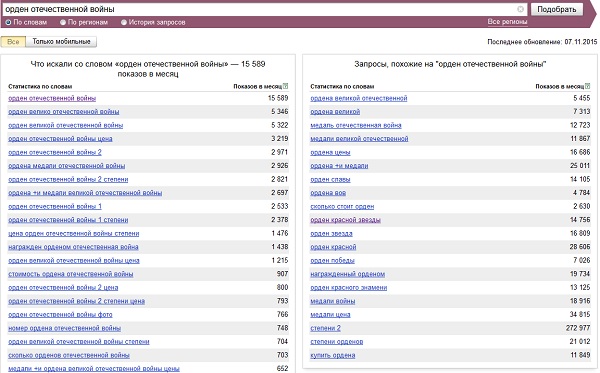Open link орден отечественной войны

click(x=52, y=98)
